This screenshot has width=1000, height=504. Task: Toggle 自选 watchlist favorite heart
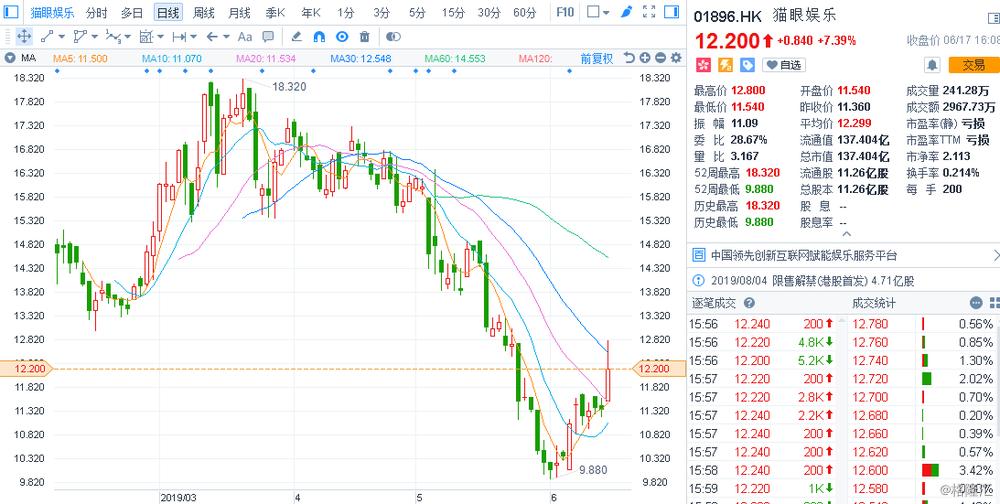point(784,64)
